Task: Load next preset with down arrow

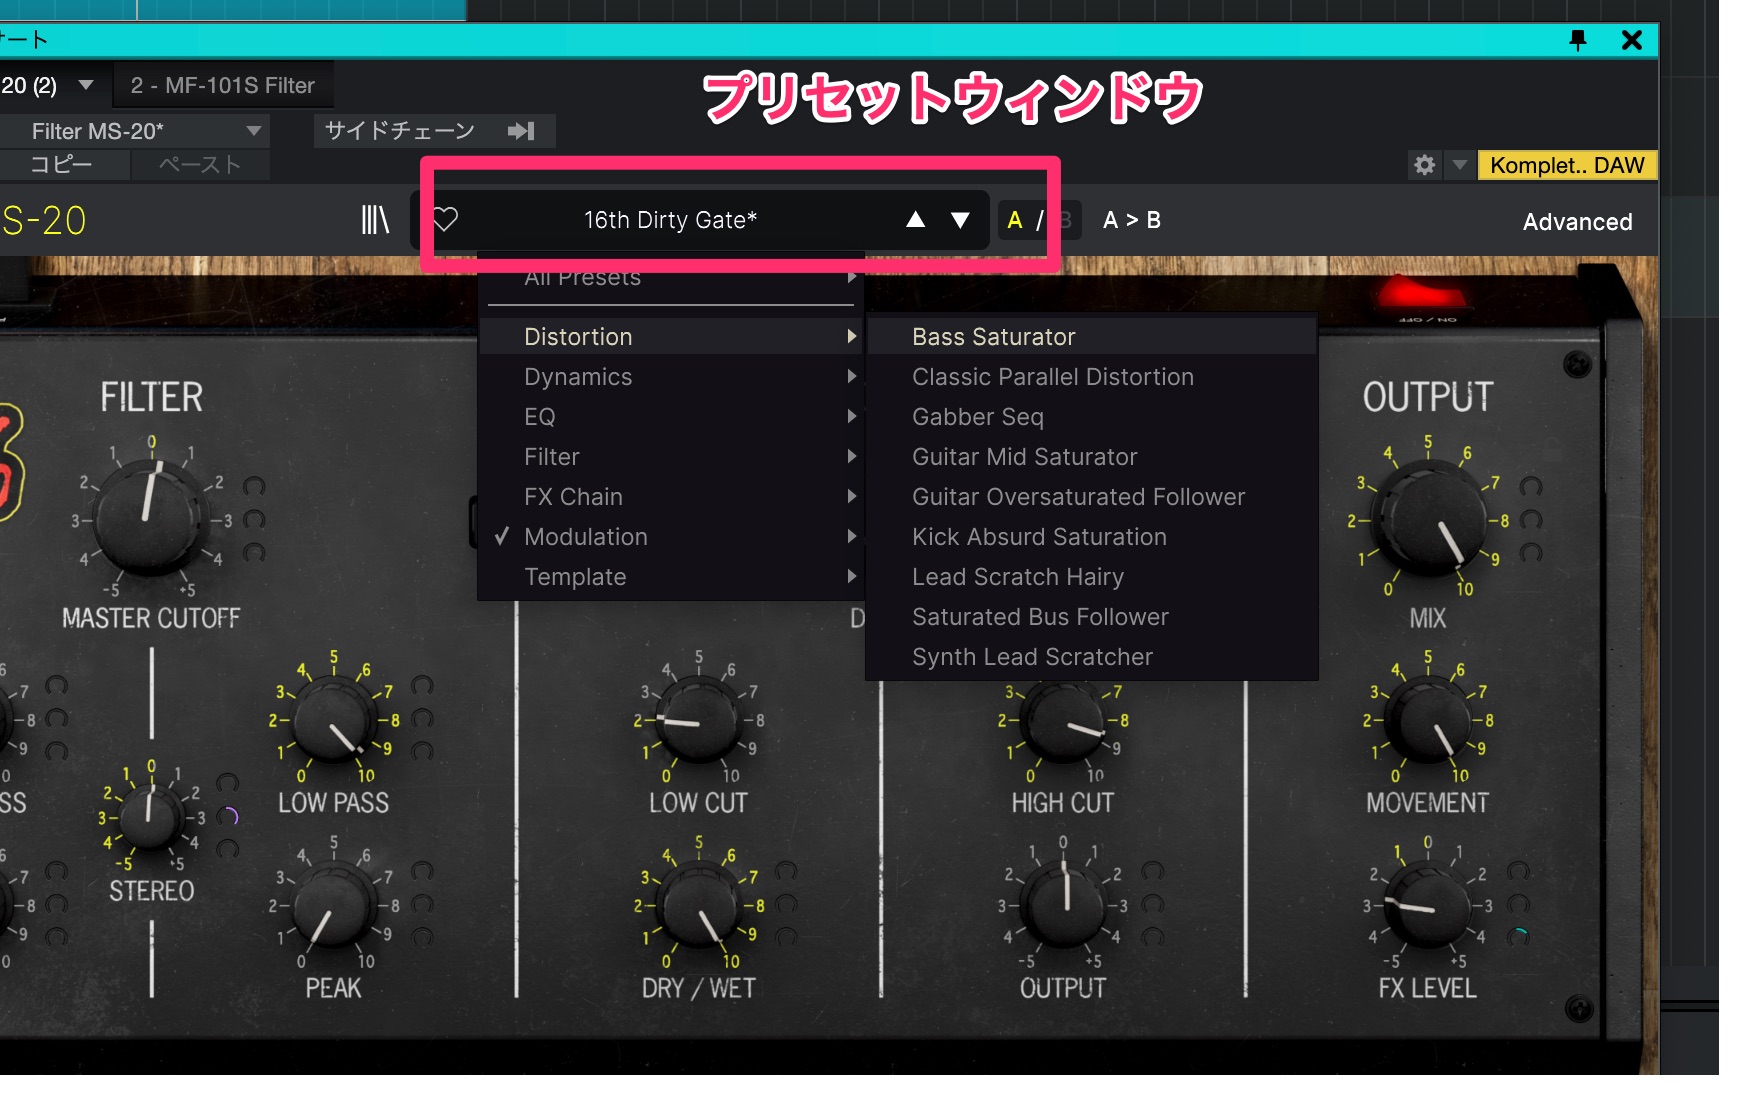Action: 960,220
